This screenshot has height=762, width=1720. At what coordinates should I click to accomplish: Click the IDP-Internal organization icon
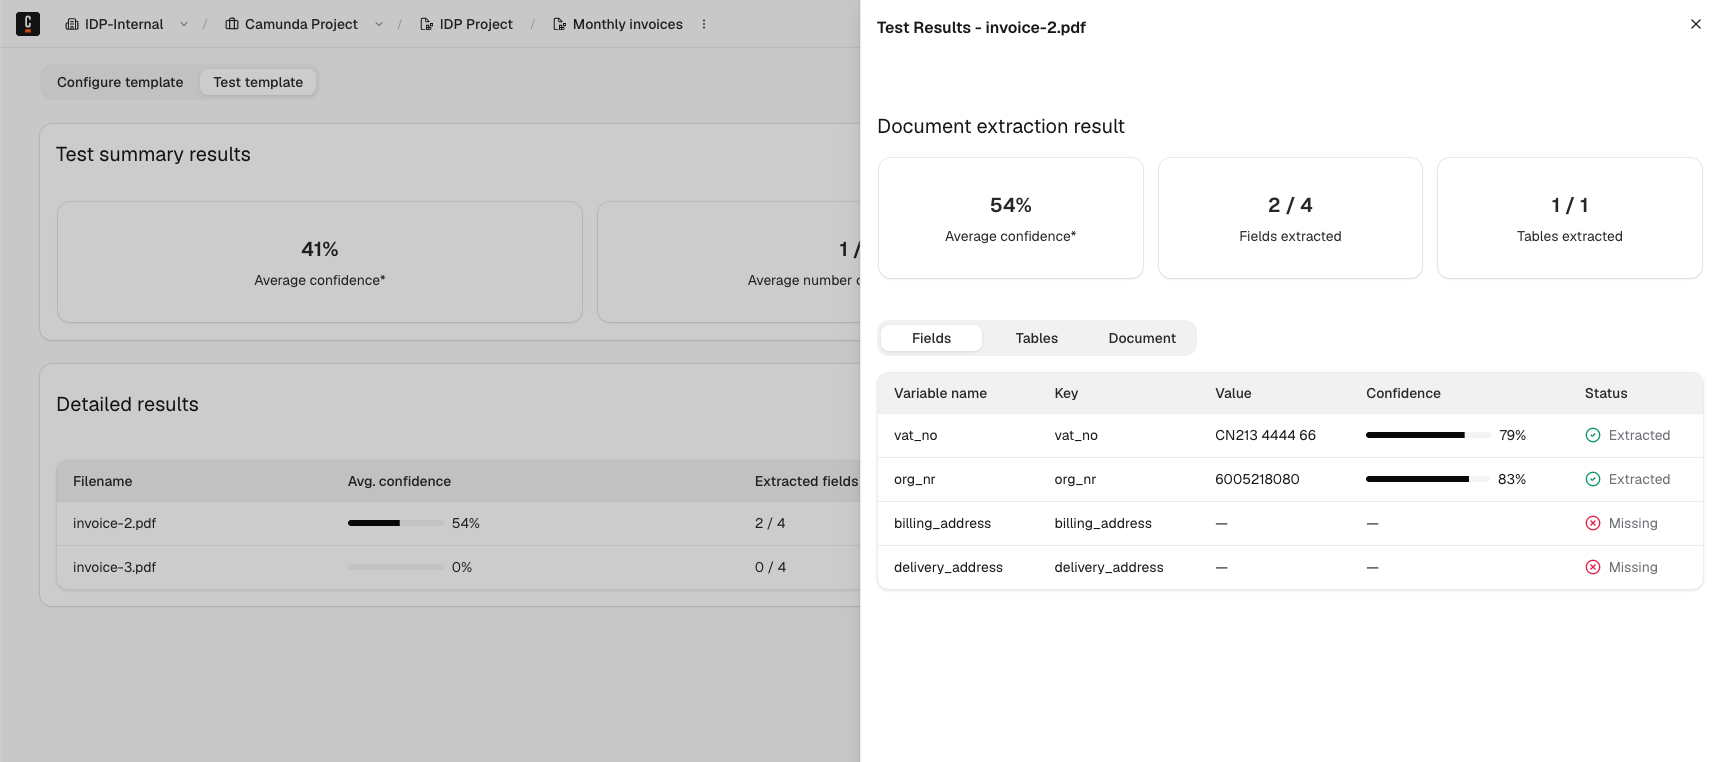(72, 24)
